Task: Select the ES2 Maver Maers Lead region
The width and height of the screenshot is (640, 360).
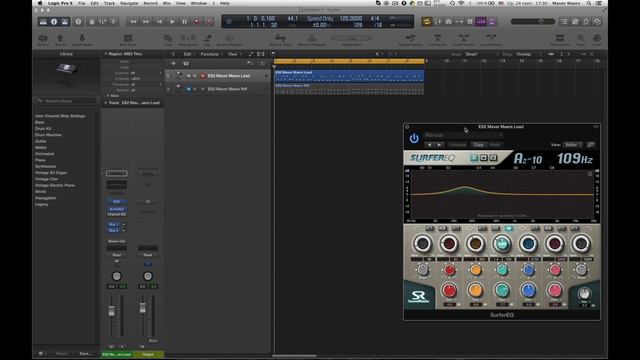Action: pos(349,76)
